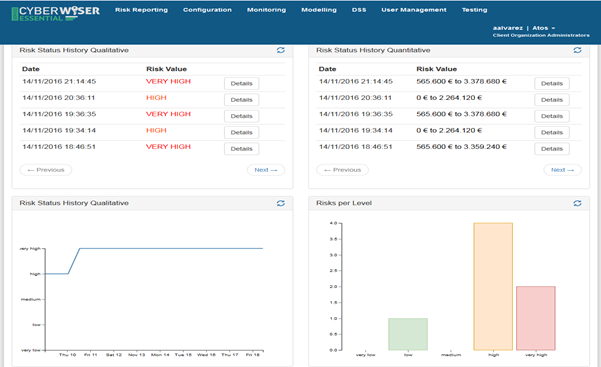Go to Next page in quantitative table

(562, 170)
